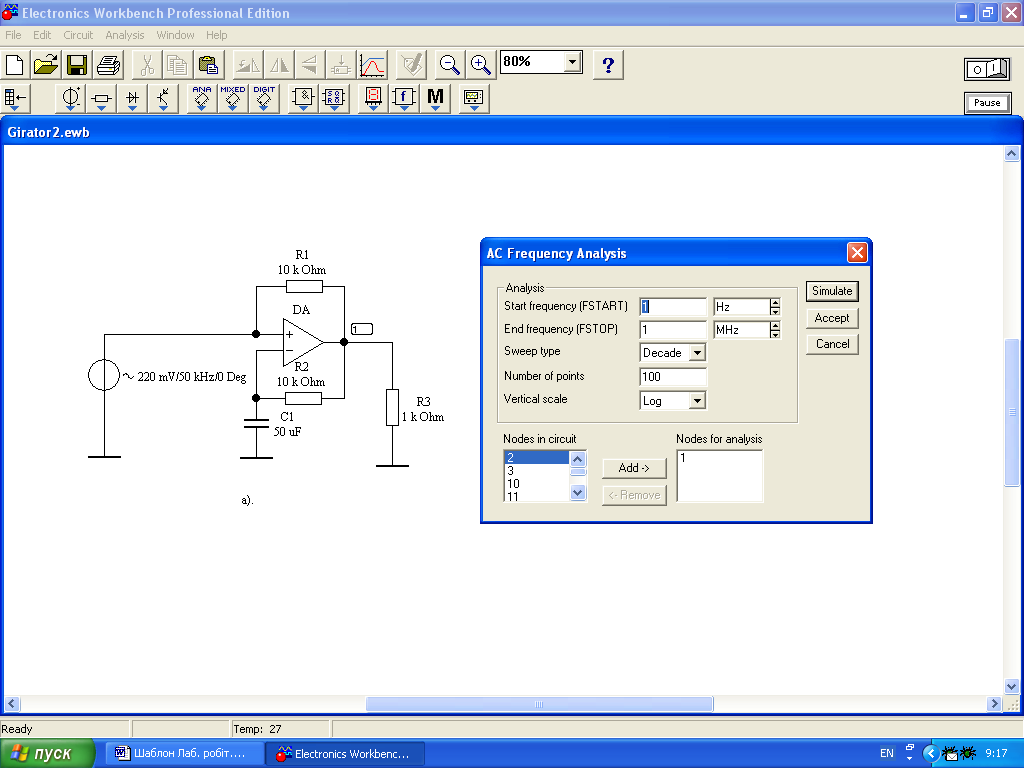Viewport: 1024px width, 768px height.
Task: Flip horizontal toolbar icon
Action: pos(279,65)
